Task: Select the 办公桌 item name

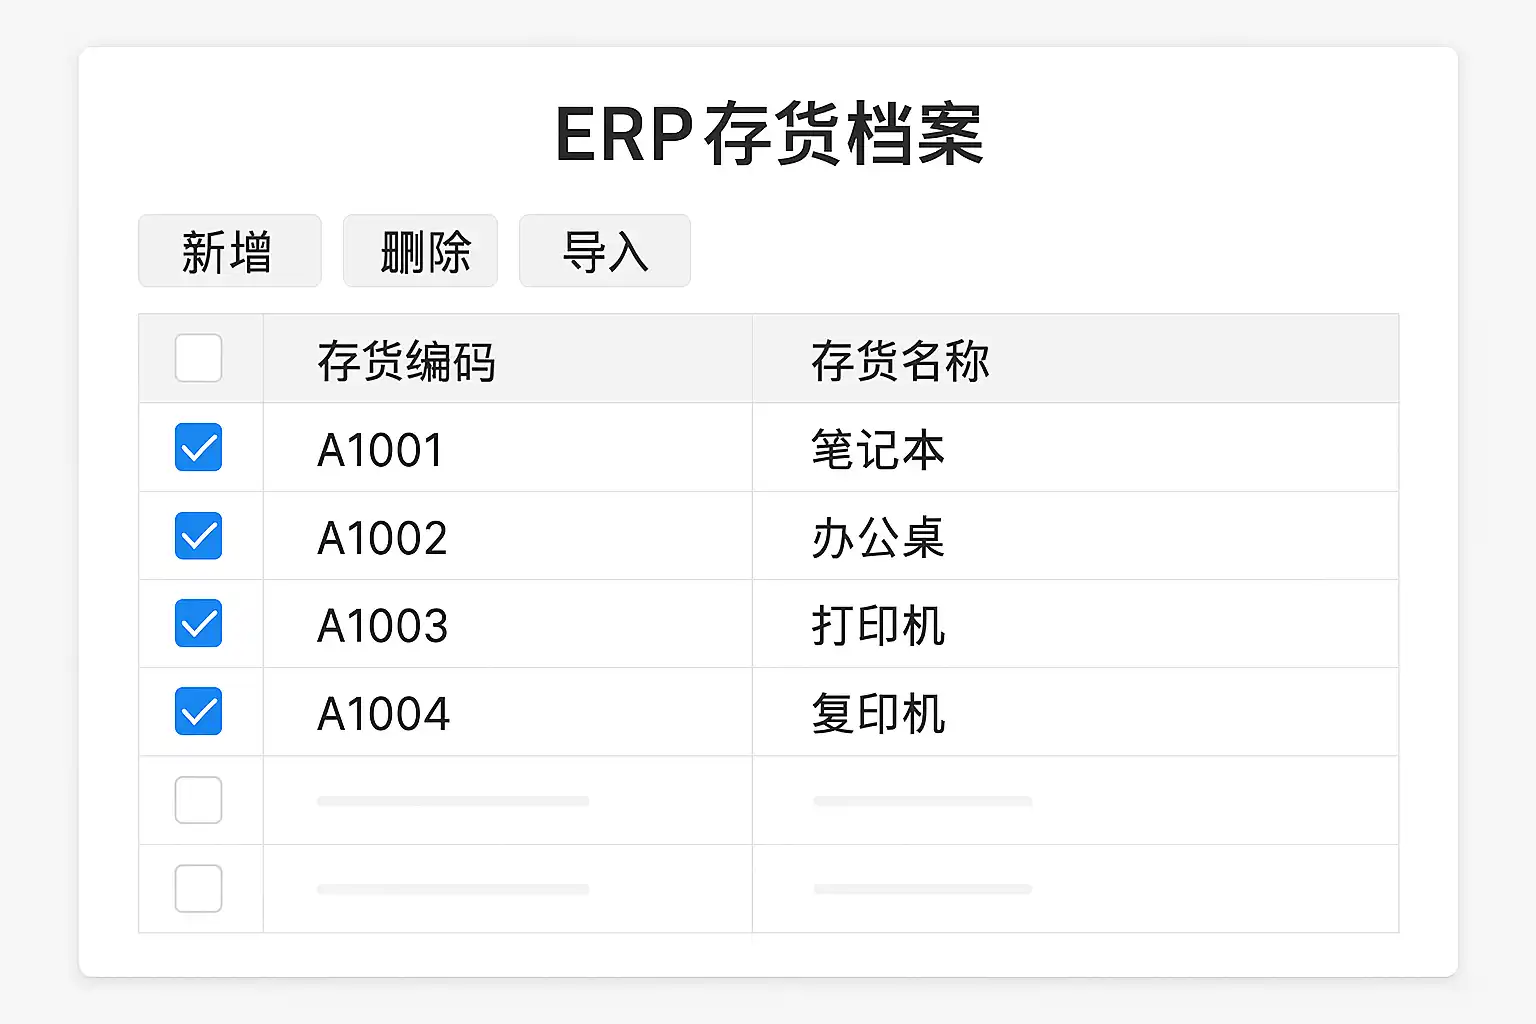Action: point(878,538)
